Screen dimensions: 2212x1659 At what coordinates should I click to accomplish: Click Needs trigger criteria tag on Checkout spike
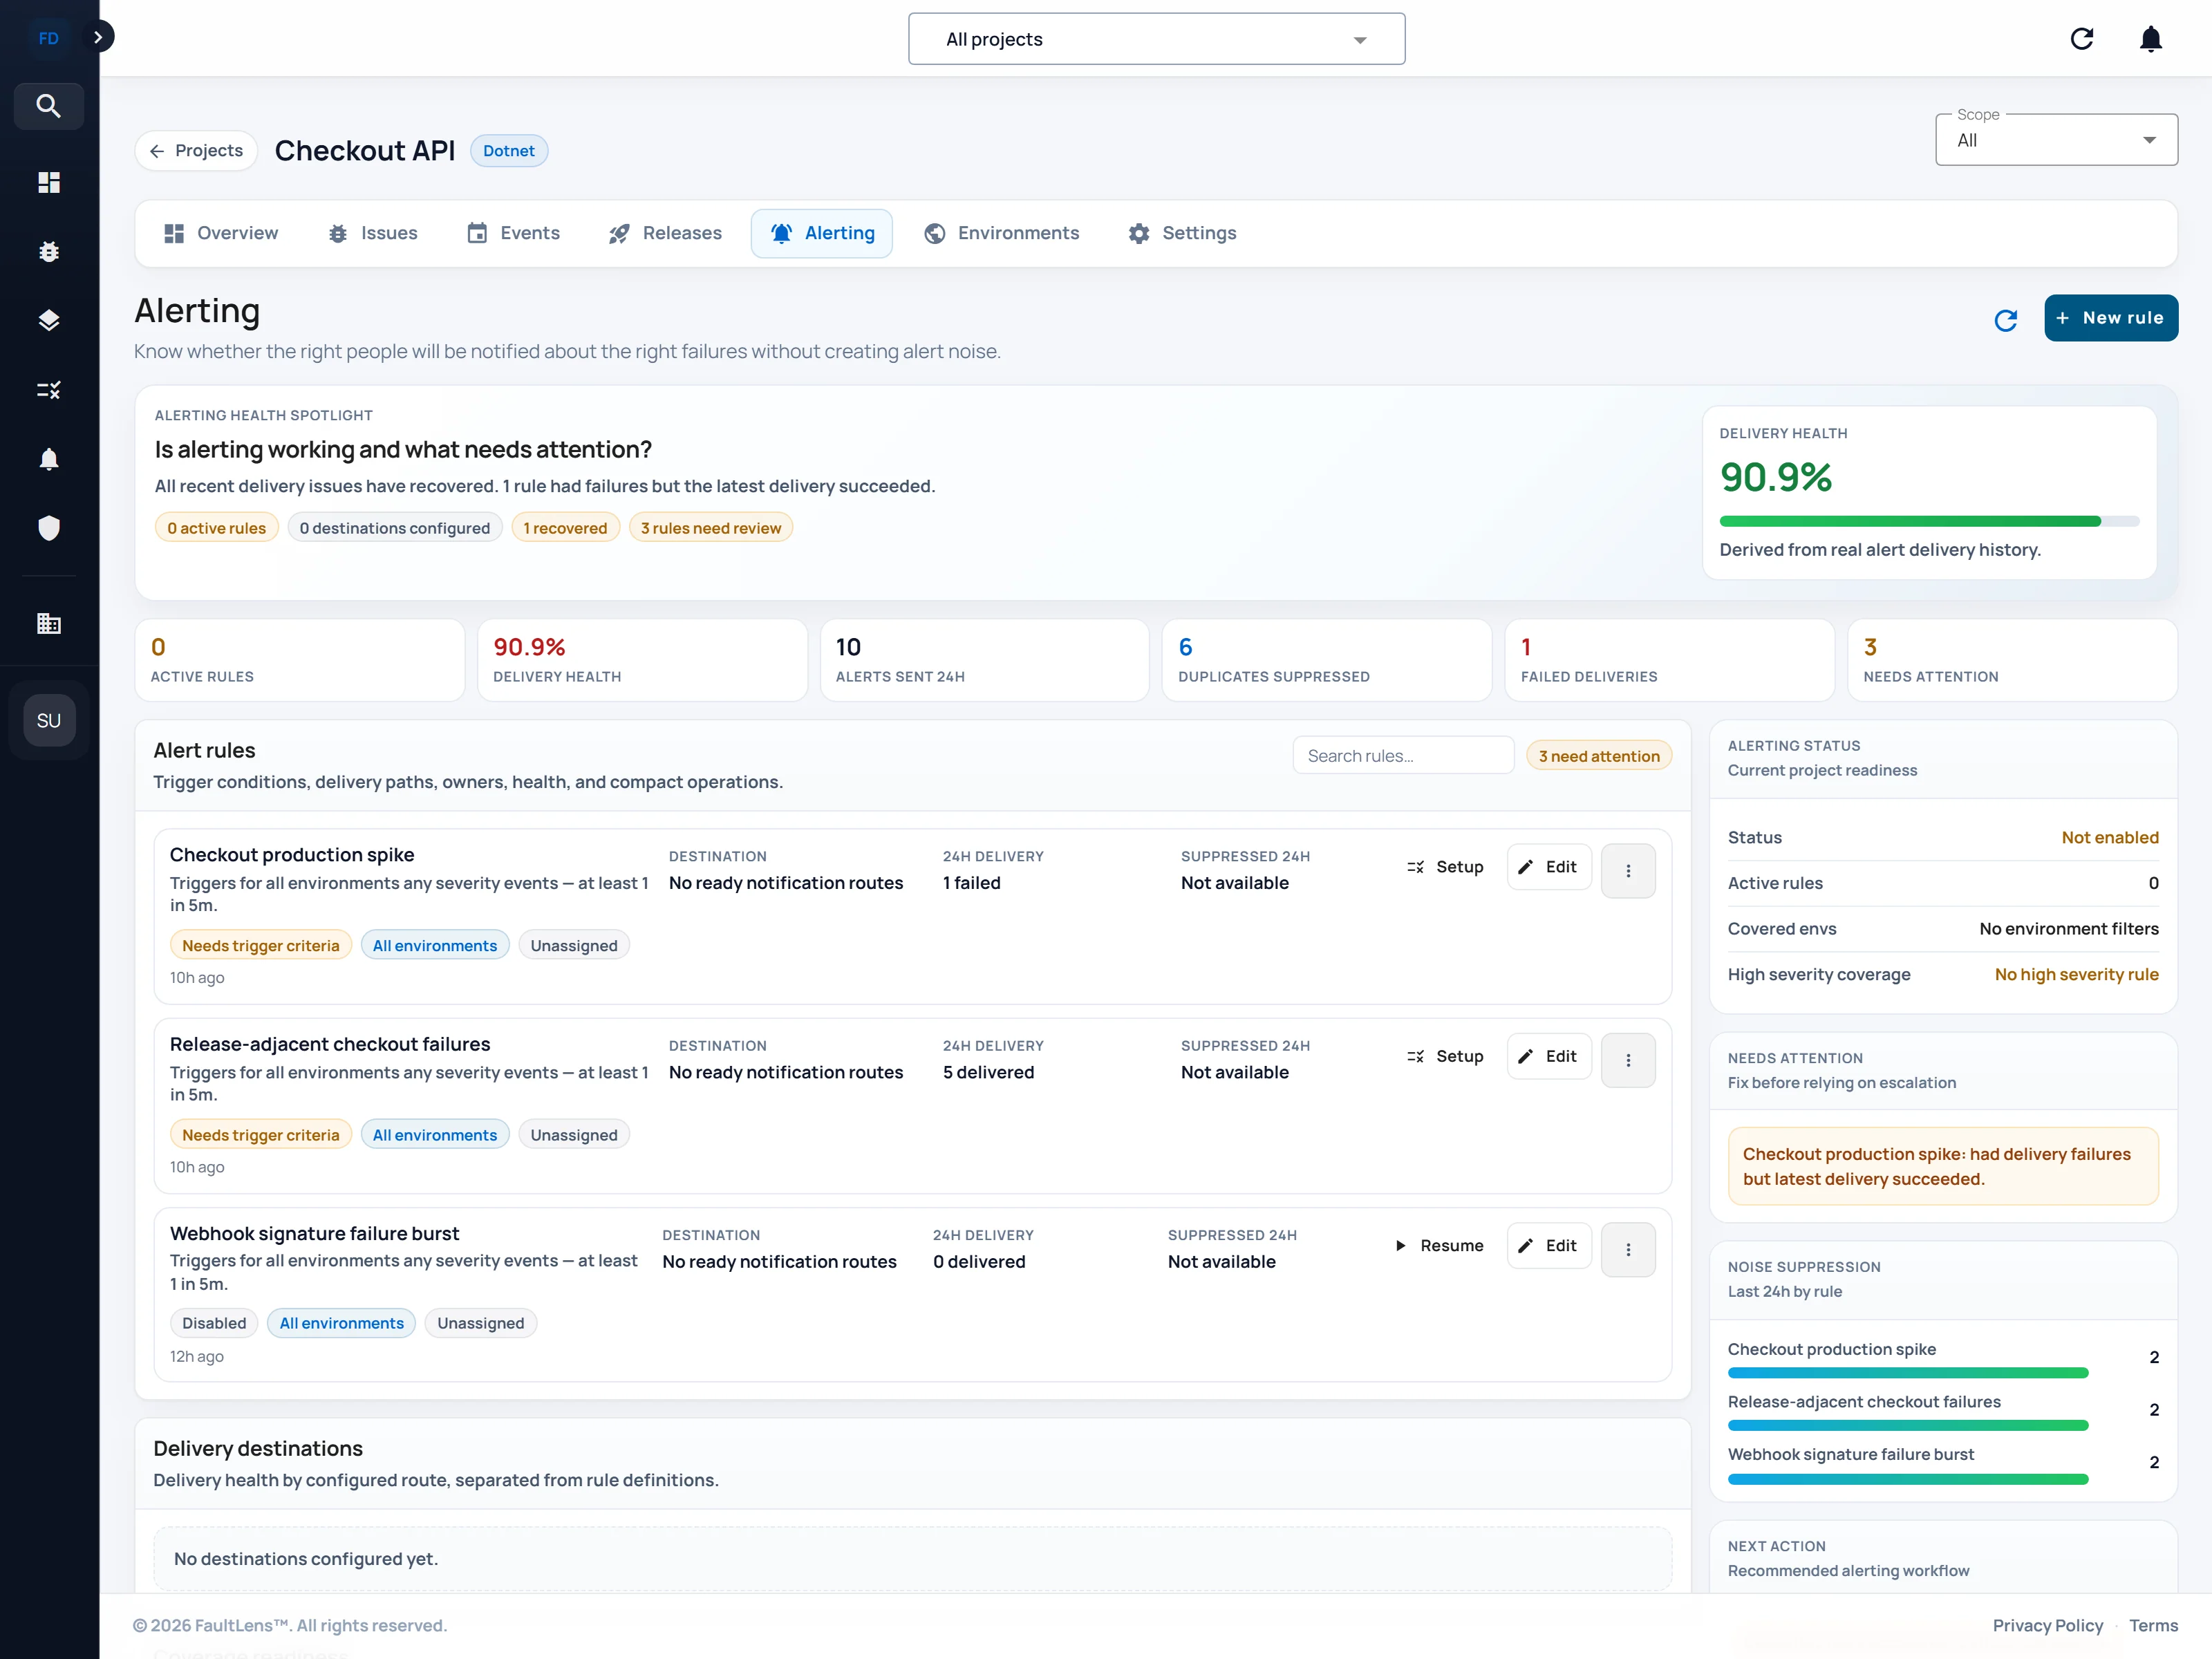pyautogui.click(x=261, y=946)
